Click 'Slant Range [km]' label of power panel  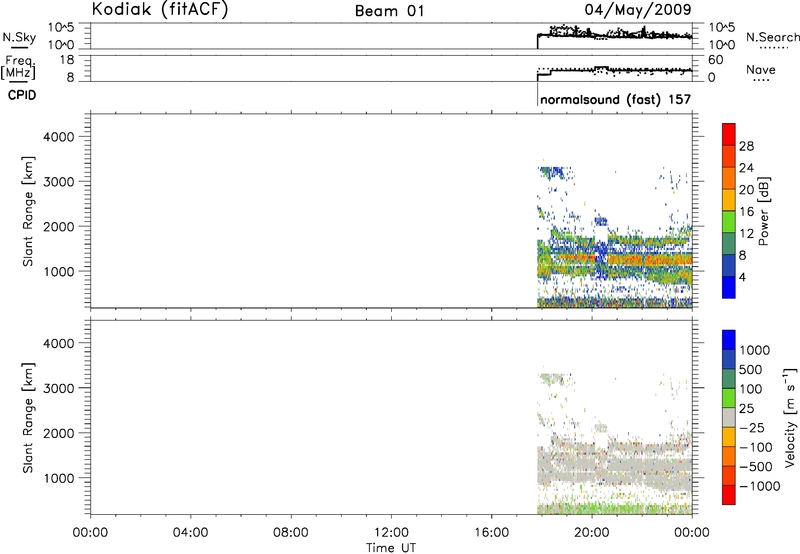click(x=28, y=211)
